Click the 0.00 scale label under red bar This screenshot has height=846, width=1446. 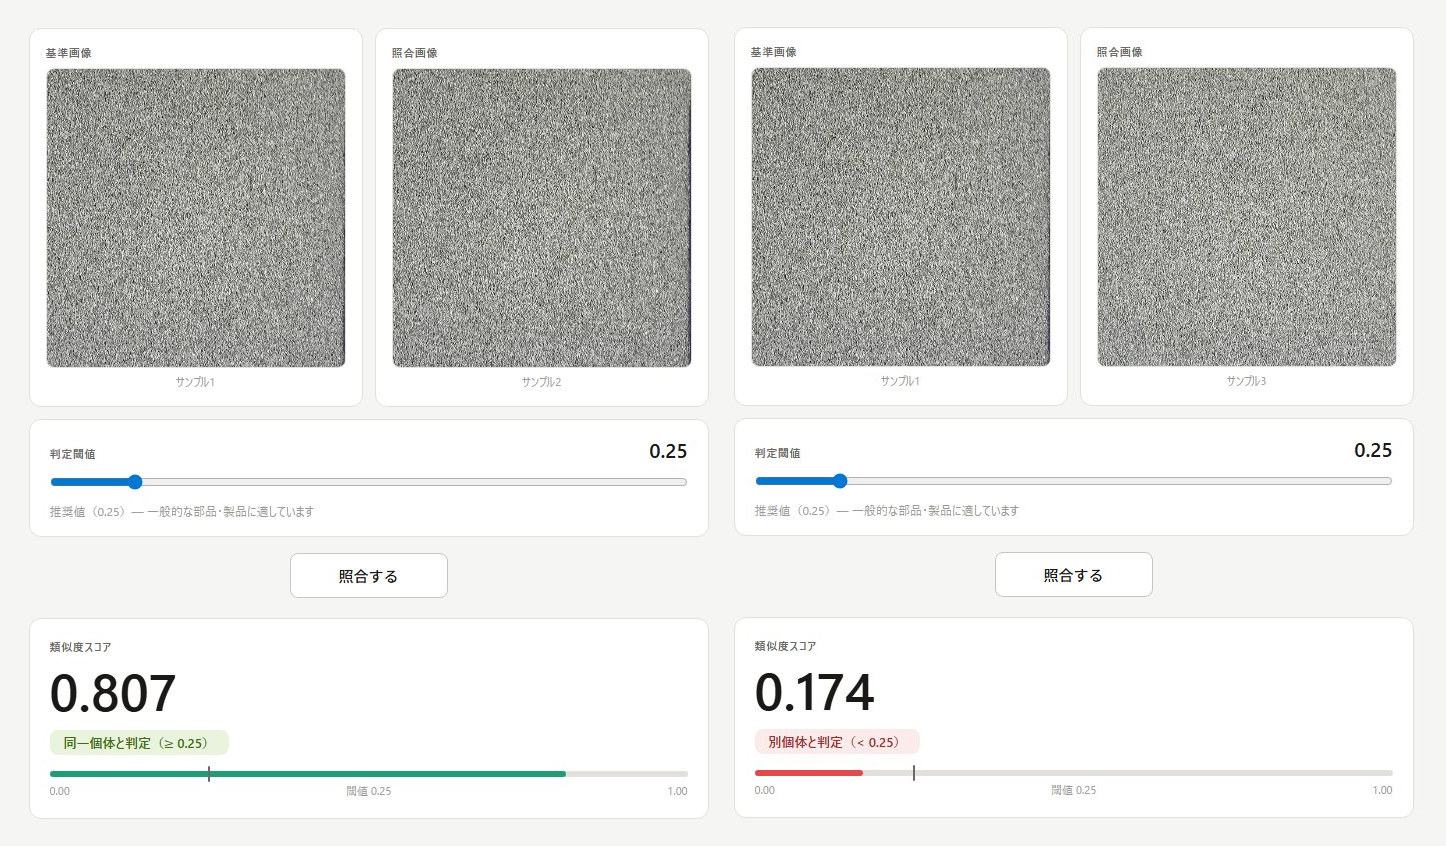(x=765, y=790)
